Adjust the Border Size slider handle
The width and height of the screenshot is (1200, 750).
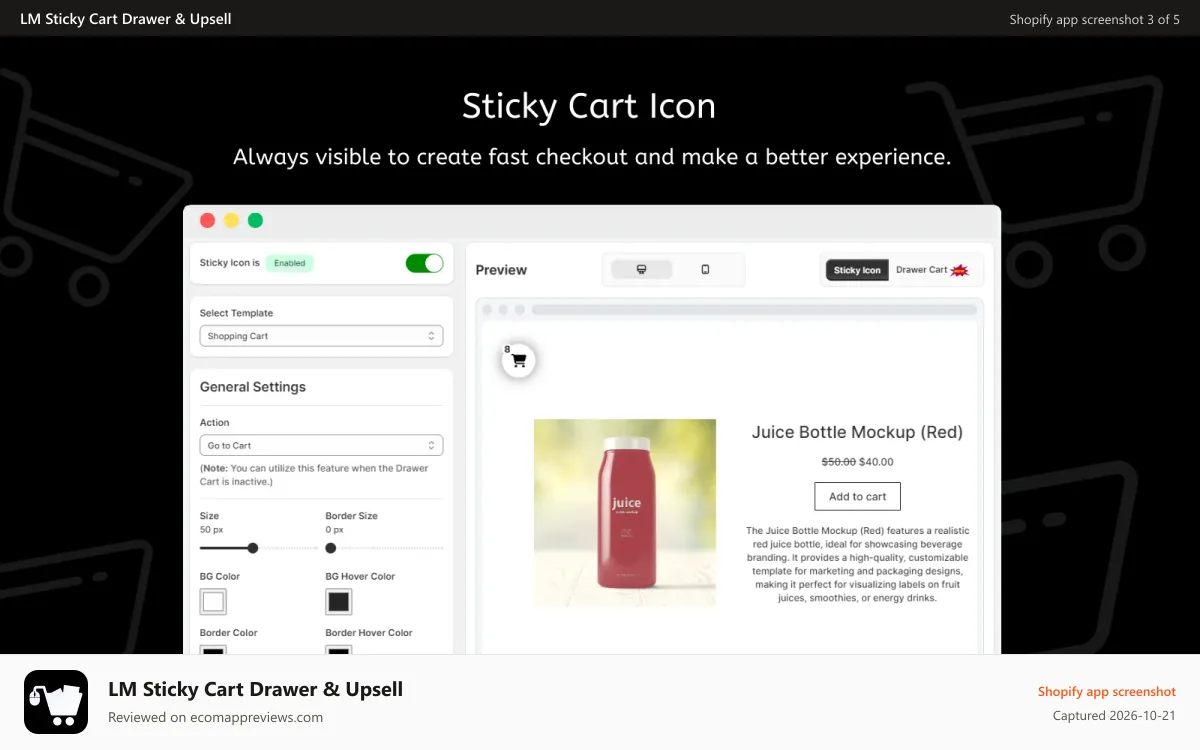pyautogui.click(x=331, y=548)
